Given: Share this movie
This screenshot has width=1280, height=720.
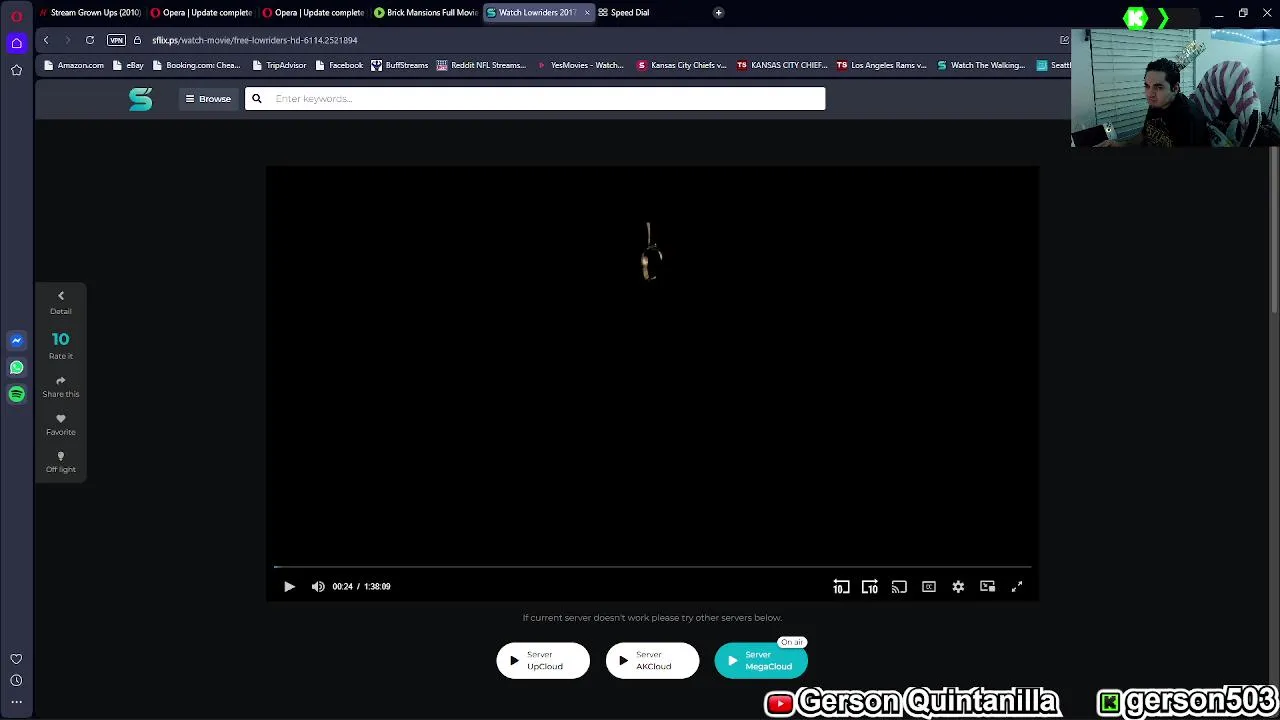Looking at the screenshot, I should click(61, 387).
